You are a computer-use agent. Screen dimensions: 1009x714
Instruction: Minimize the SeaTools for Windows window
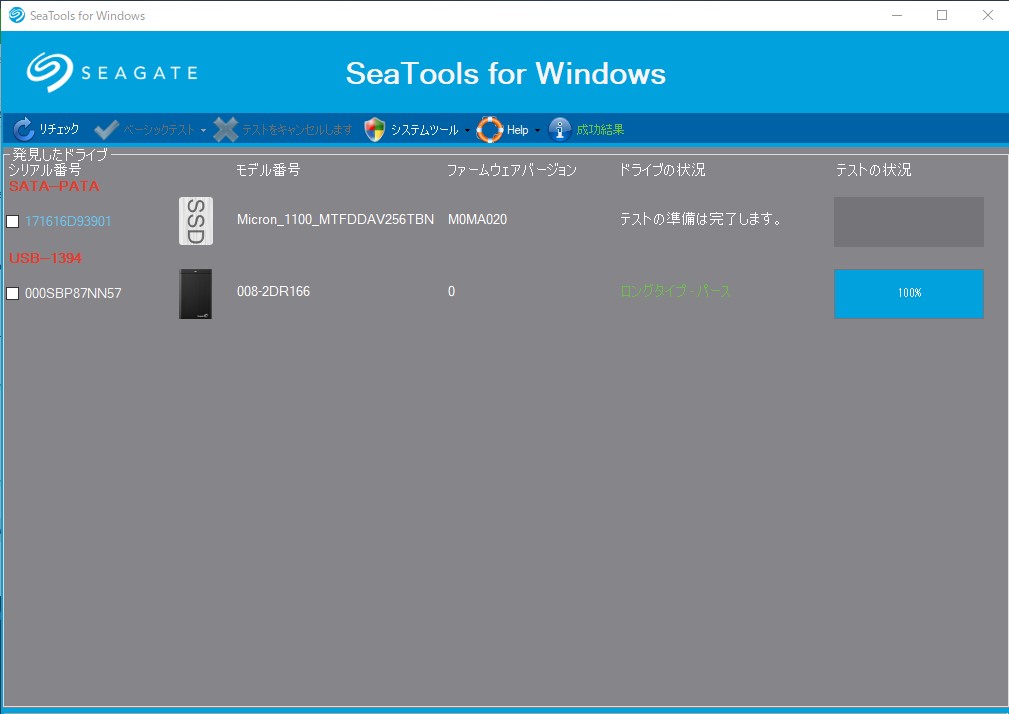click(897, 15)
